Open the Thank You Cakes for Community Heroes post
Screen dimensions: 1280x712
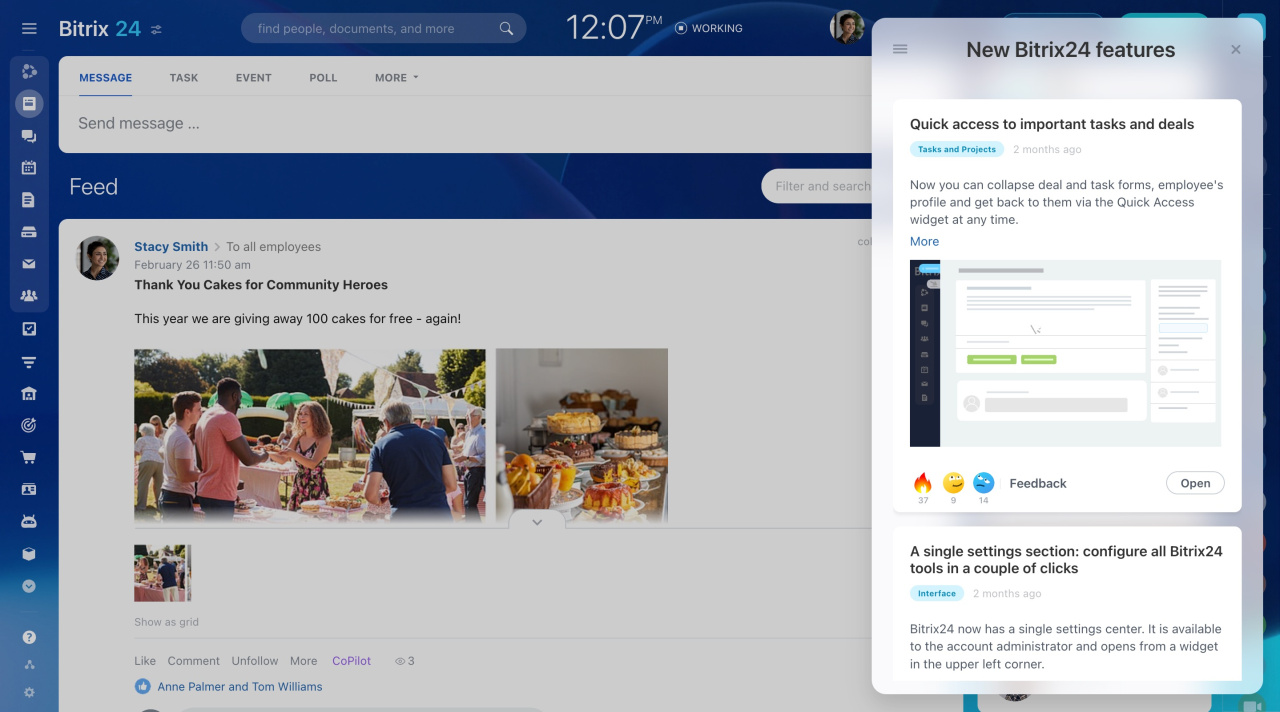(x=261, y=285)
